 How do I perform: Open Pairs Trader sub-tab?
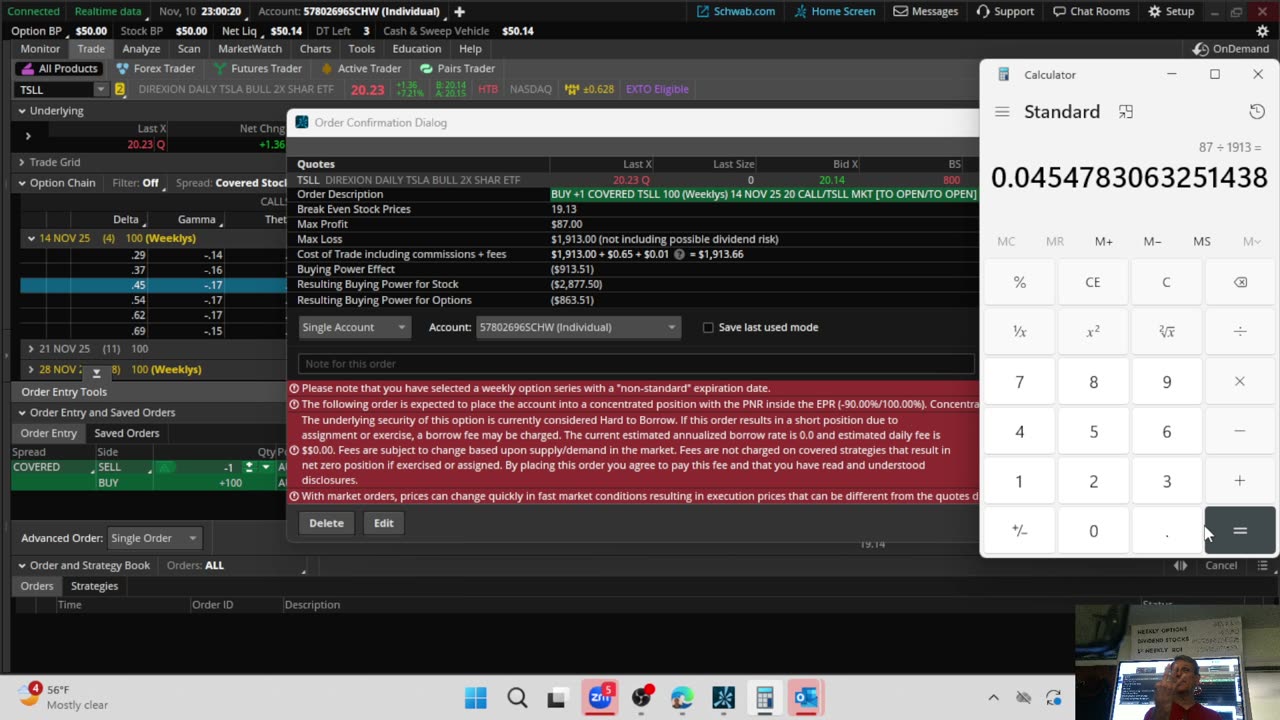(x=457, y=68)
